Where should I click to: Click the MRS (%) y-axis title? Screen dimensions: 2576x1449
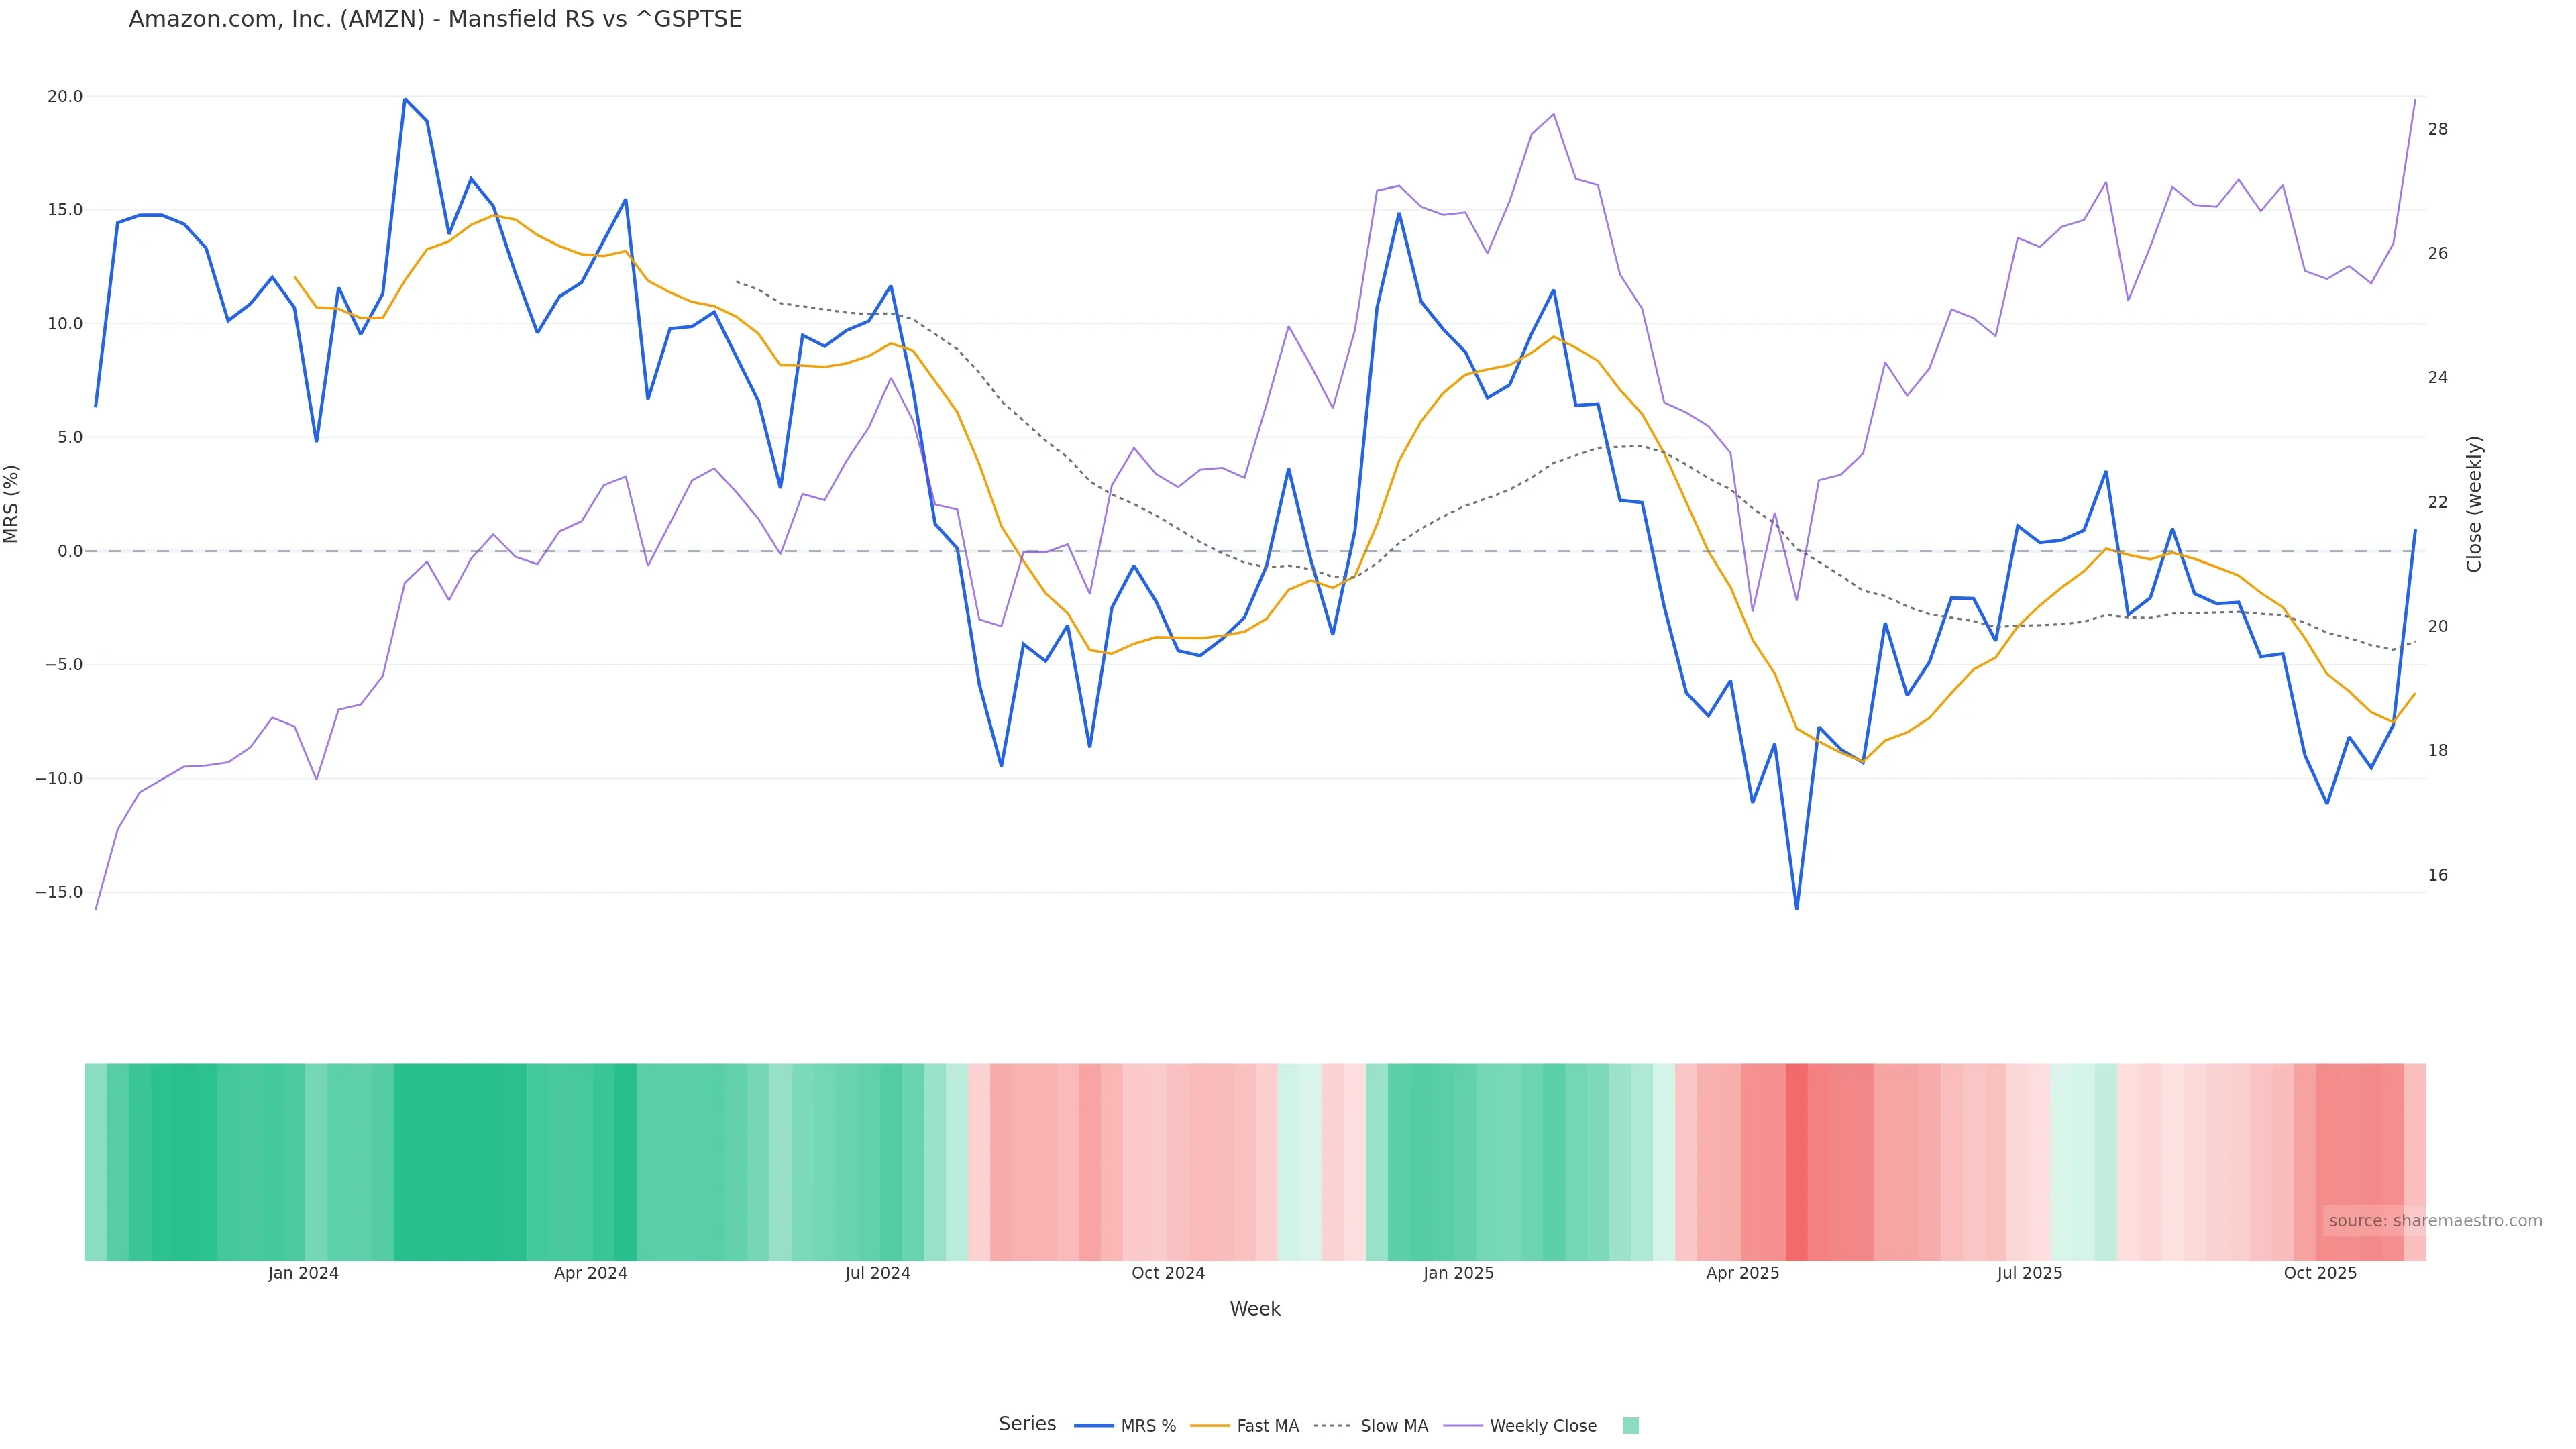[x=12, y=504]
